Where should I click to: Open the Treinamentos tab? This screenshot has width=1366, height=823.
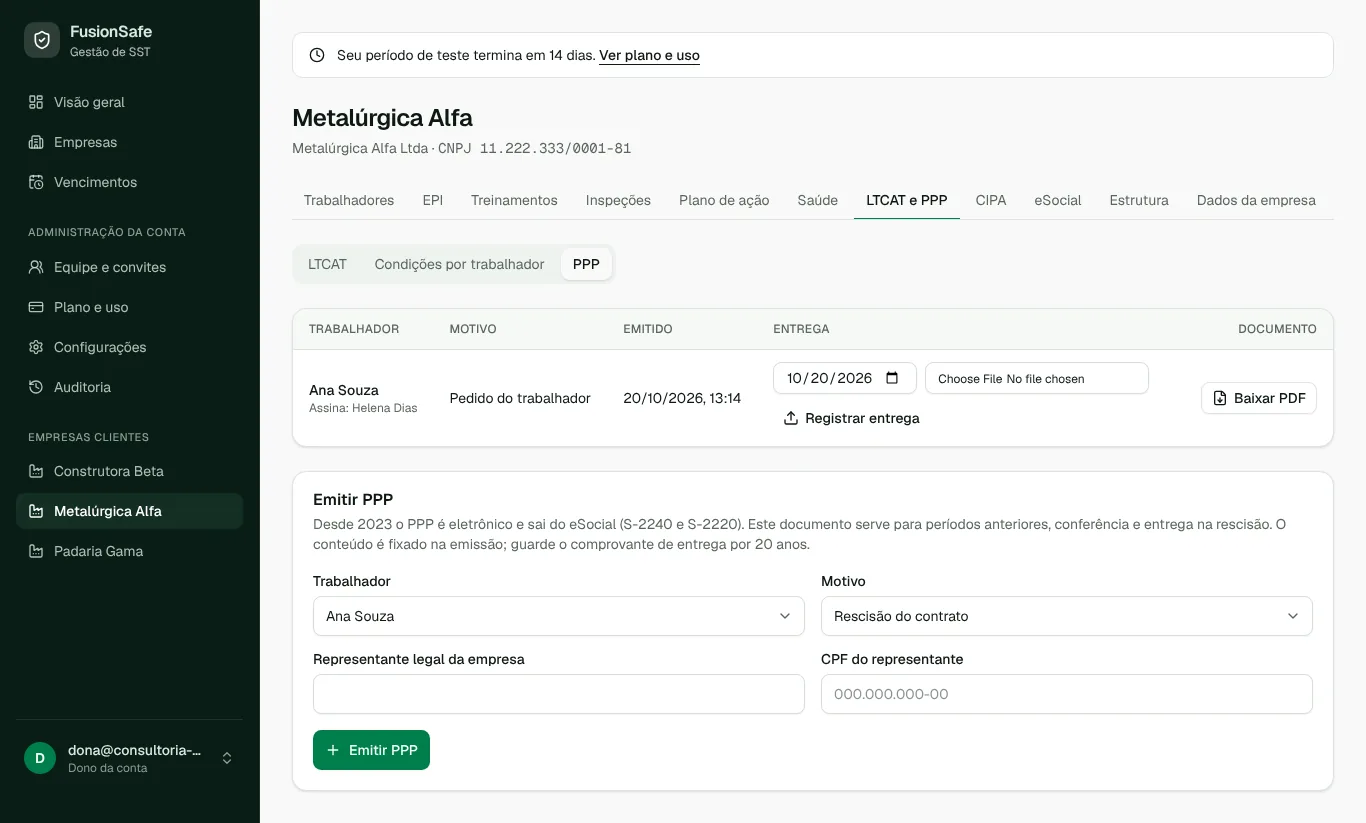(x=514, y=200)
